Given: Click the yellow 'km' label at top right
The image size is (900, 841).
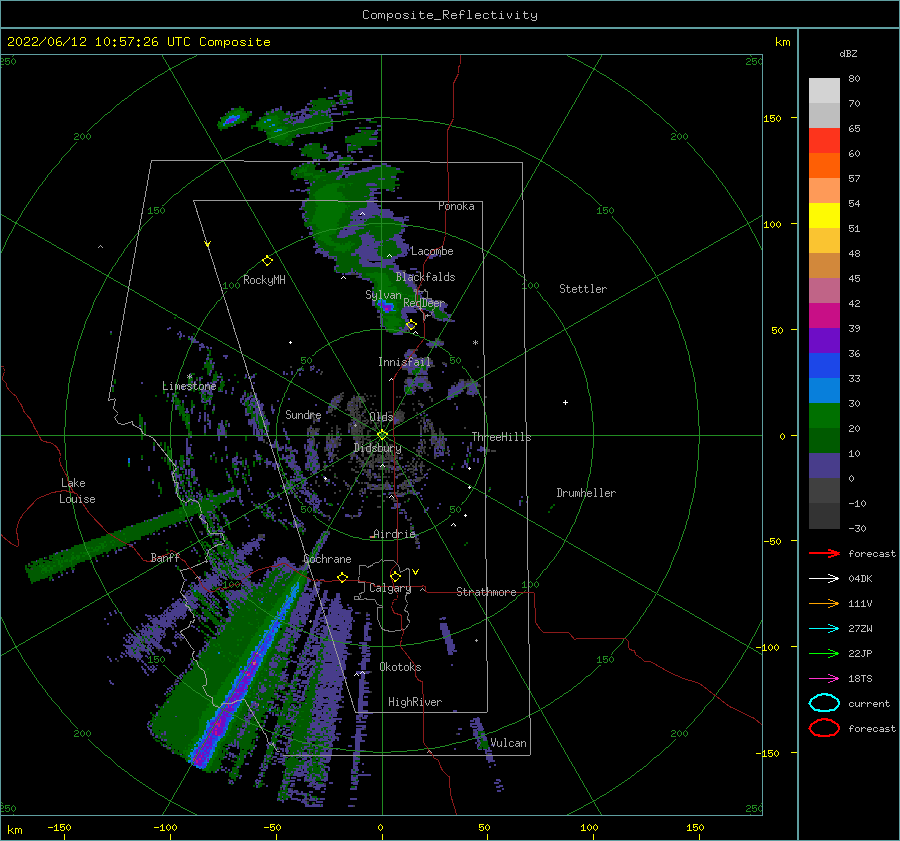Looking at the screenshot, I should point(782,42).
